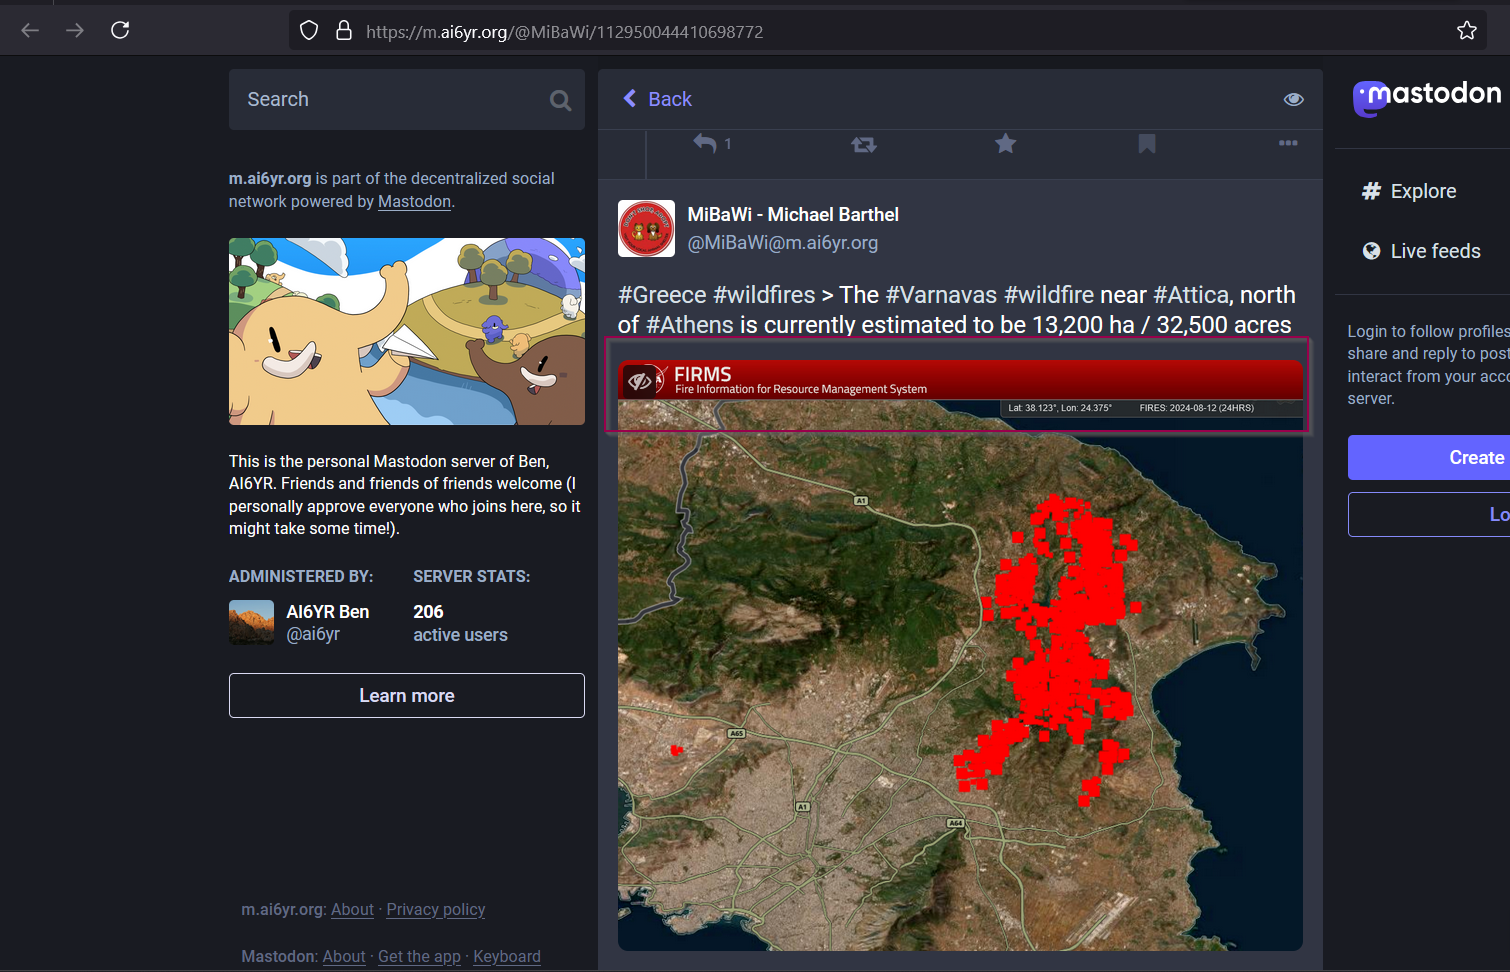Screen dimensions: 1510x972
Task: Click the @ai6yr admin handle
Action: 313,635
